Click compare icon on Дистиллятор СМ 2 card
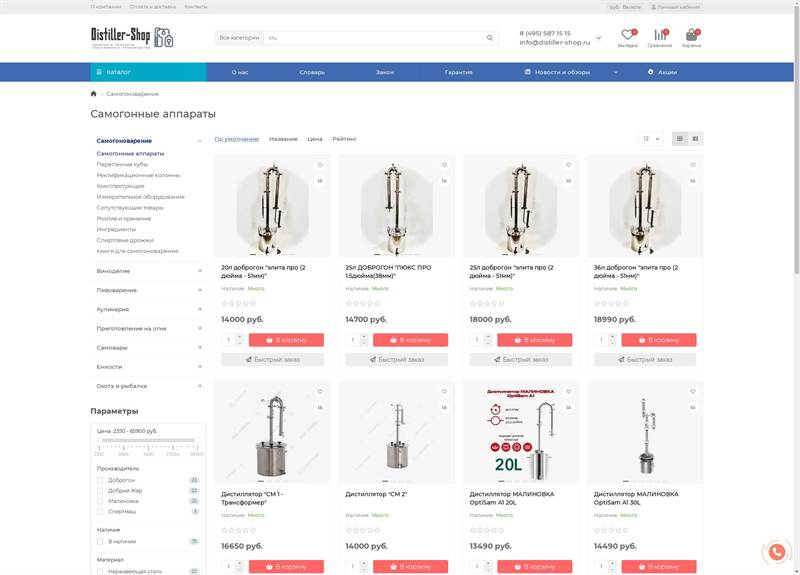Image resolution: width=800 pixels, height=575 pixels. tap(444, 408)
